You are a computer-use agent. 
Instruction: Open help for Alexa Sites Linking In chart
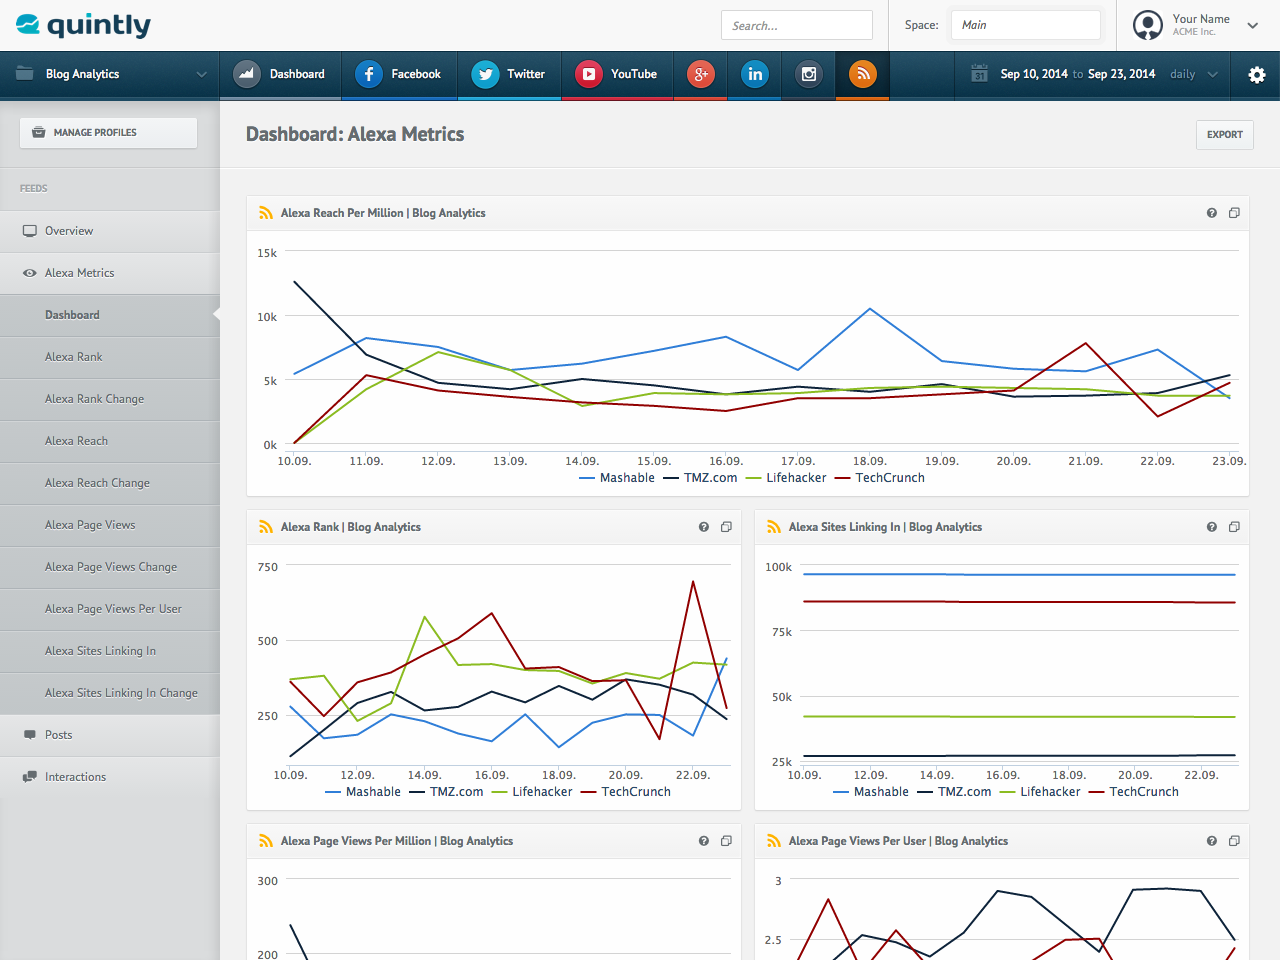(1212, 527)
